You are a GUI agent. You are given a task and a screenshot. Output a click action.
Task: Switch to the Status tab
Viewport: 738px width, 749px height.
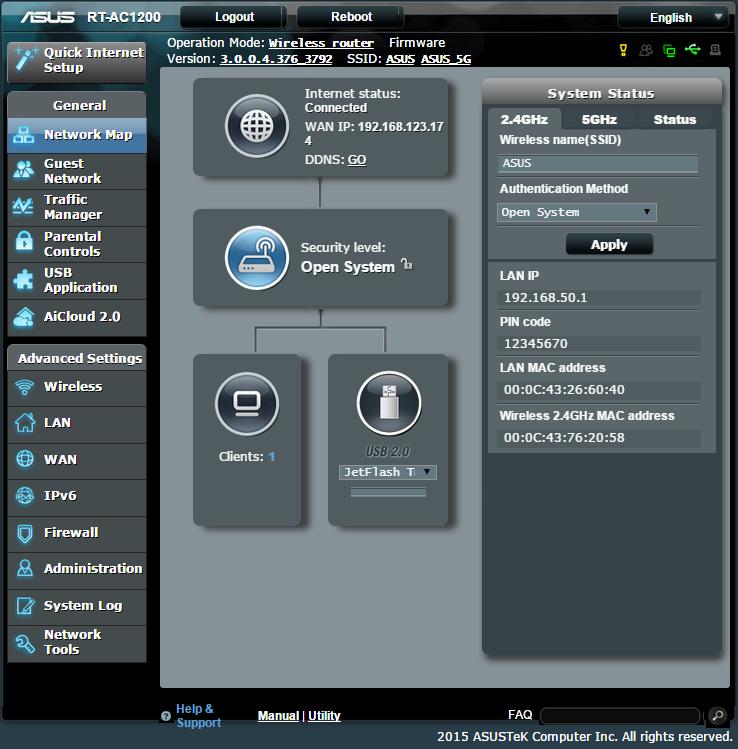pyautogui.click(x=674, y=119)
